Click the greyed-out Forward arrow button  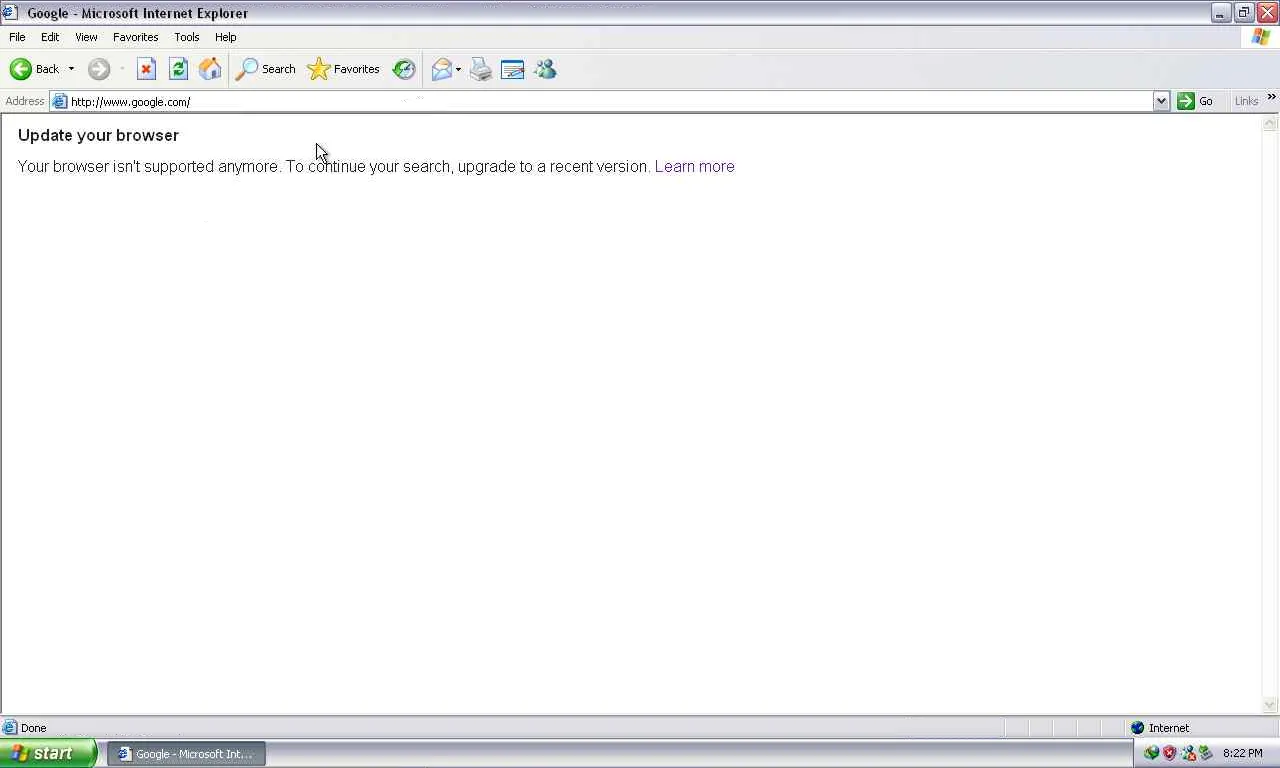point(98,69)
